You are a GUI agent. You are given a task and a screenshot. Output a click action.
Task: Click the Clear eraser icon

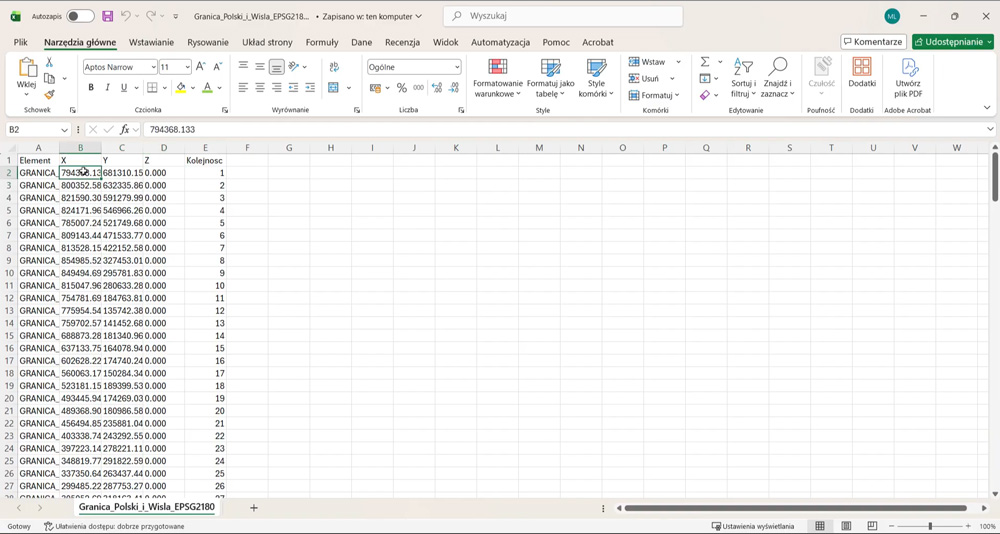pyautogui.click(x=705, y=95)
